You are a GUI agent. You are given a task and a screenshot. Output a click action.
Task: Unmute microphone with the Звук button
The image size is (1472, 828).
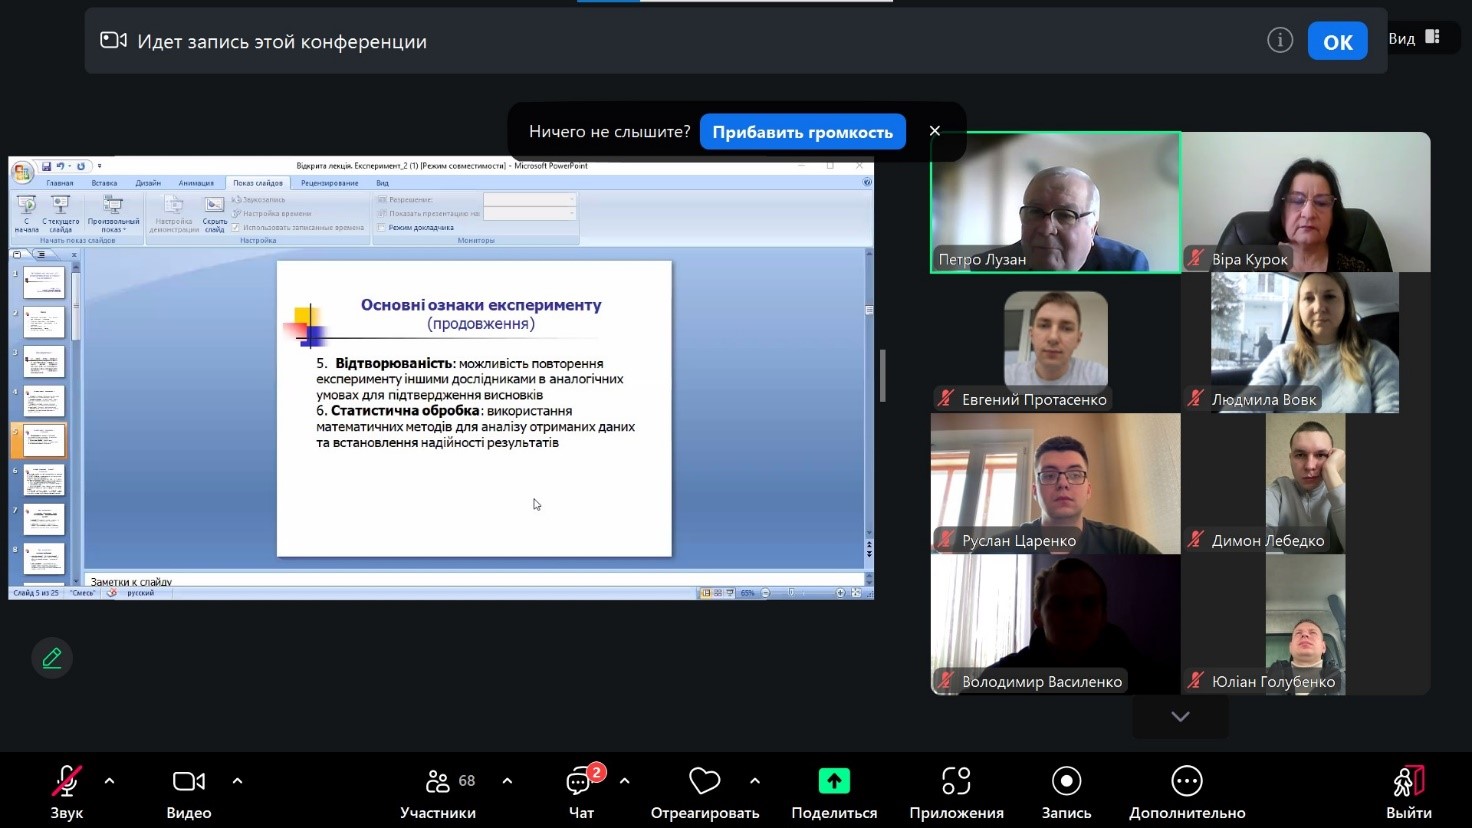pyautogui.click(x=66, y=782)
